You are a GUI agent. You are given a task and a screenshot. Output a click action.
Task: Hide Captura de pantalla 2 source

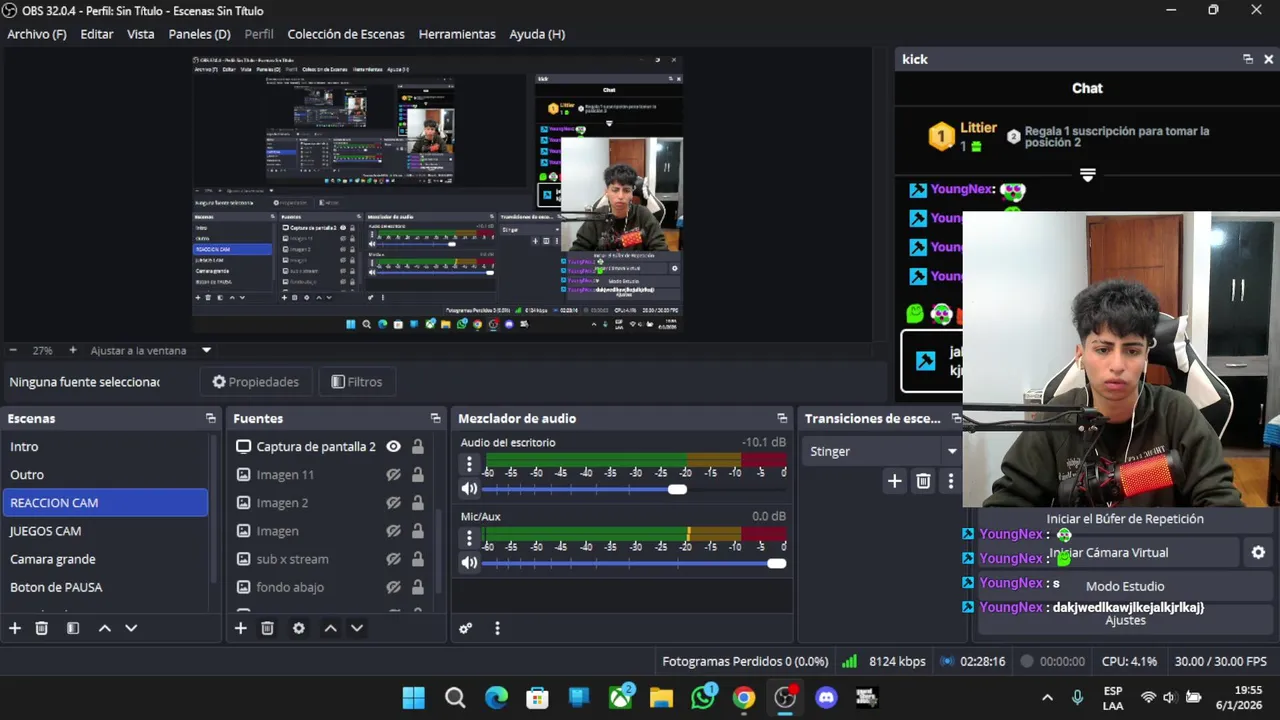coord(393,447)
